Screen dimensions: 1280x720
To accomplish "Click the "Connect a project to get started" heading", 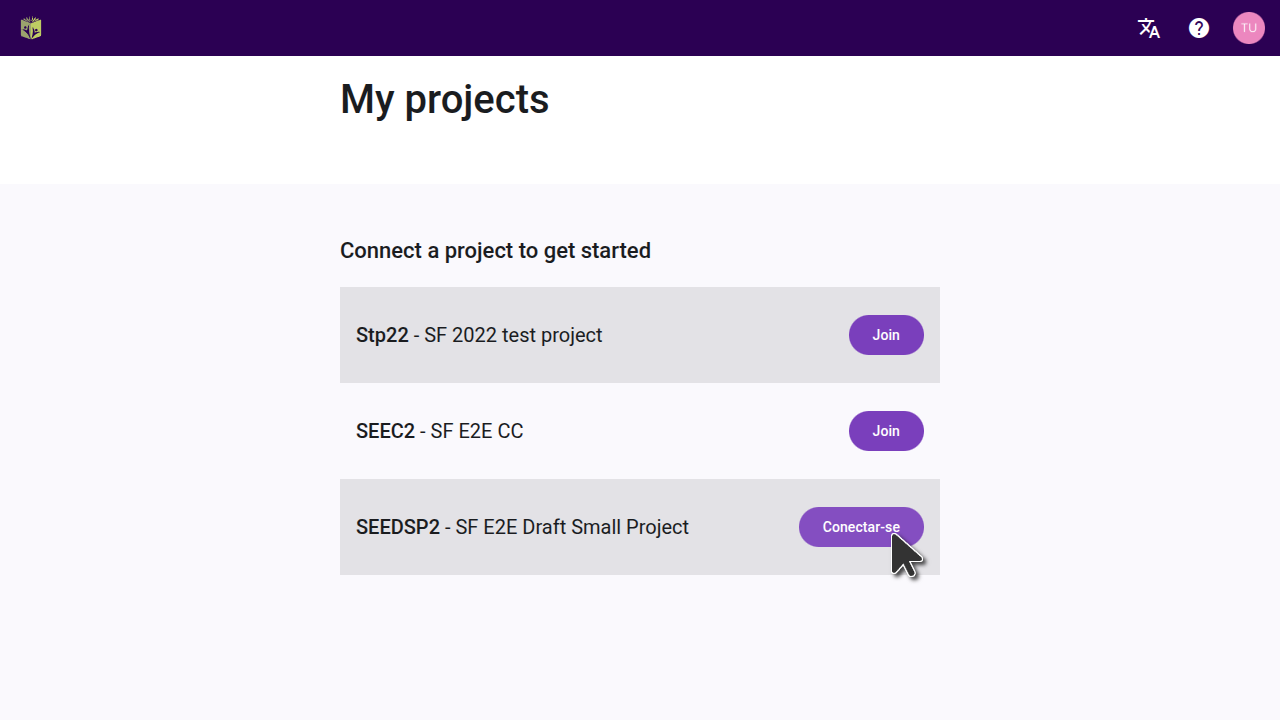I will click(x=495, y=250).
